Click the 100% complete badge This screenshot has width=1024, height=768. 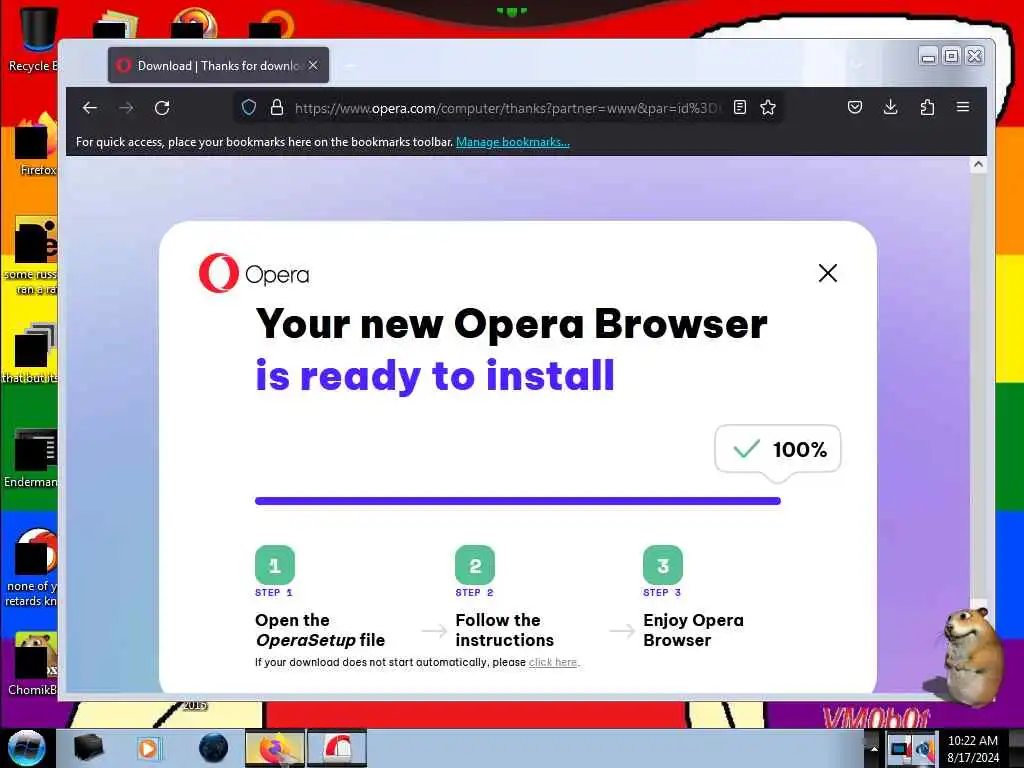tap(778, 449)
